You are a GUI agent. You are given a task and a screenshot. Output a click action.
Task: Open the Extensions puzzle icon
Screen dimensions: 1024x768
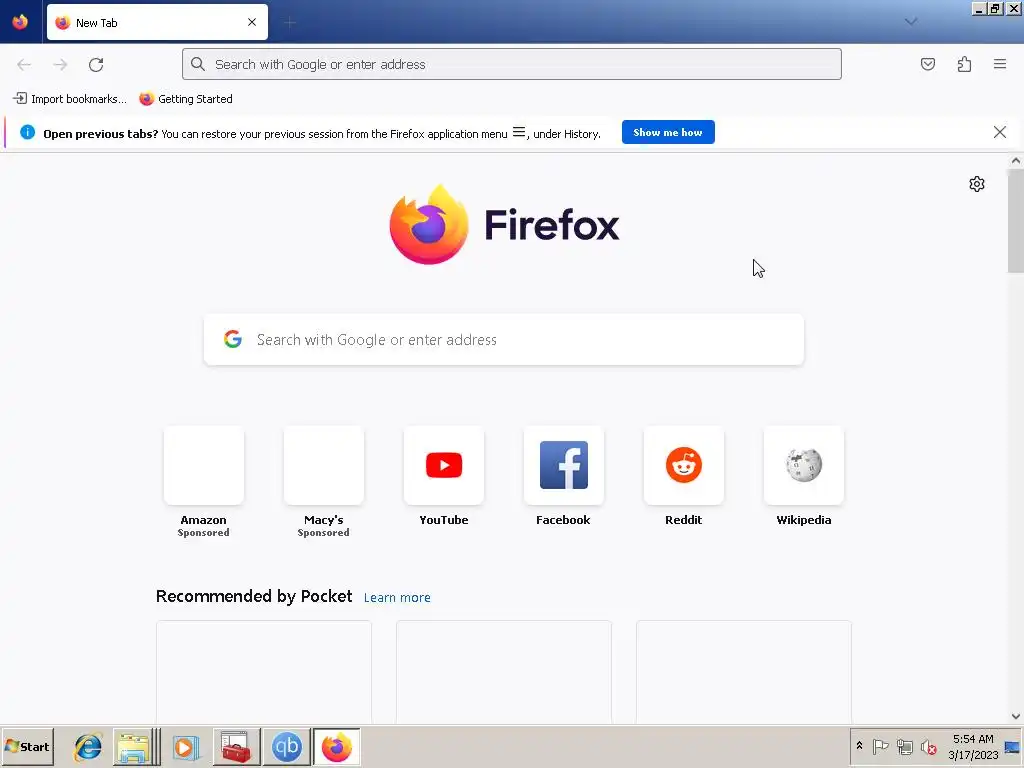[964, 64]
